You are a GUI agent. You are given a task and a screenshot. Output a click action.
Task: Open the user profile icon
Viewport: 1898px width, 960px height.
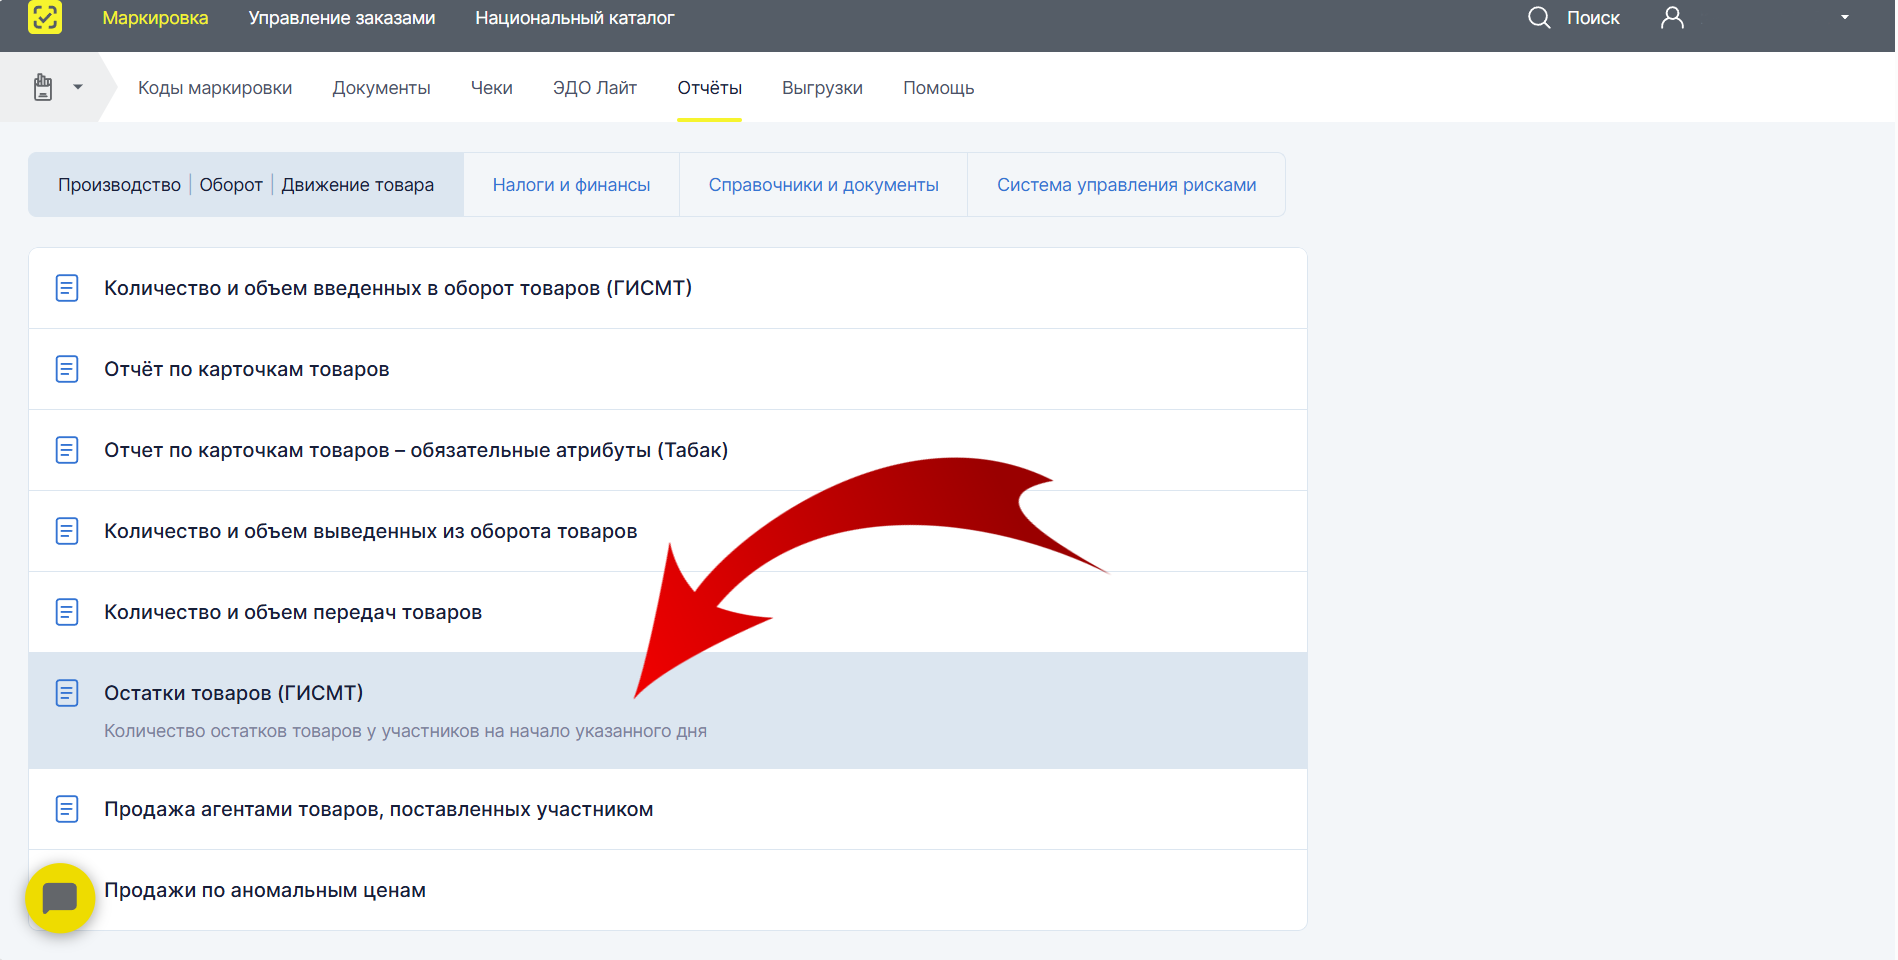1672,18
